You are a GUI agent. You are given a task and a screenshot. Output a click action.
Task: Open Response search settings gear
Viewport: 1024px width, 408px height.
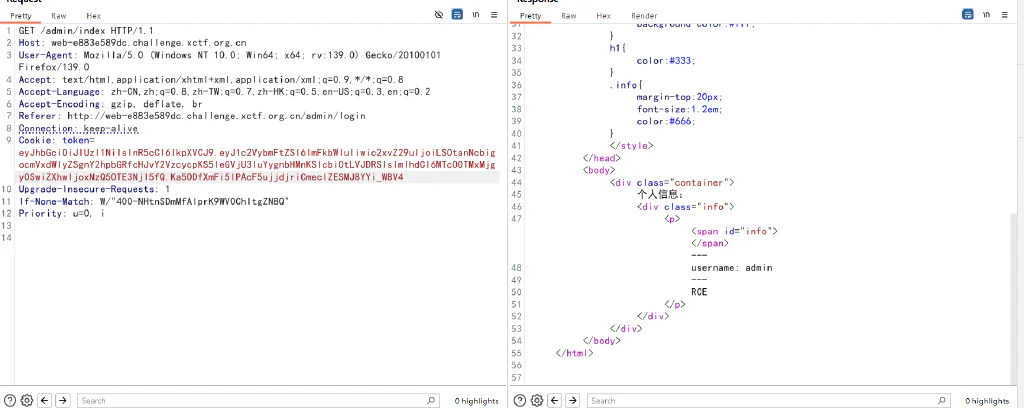point(537,400)
